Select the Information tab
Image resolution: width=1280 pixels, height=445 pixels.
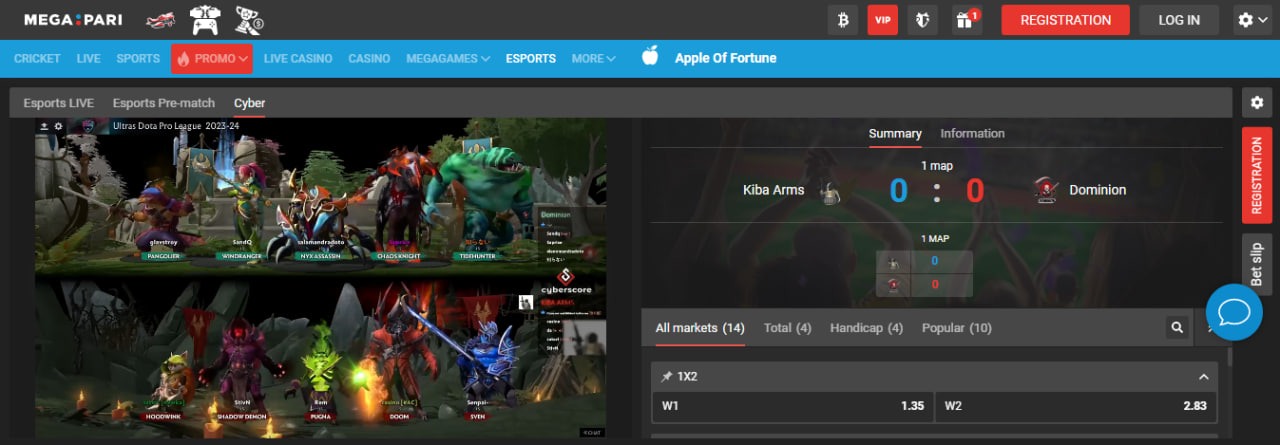click(972, 133)
